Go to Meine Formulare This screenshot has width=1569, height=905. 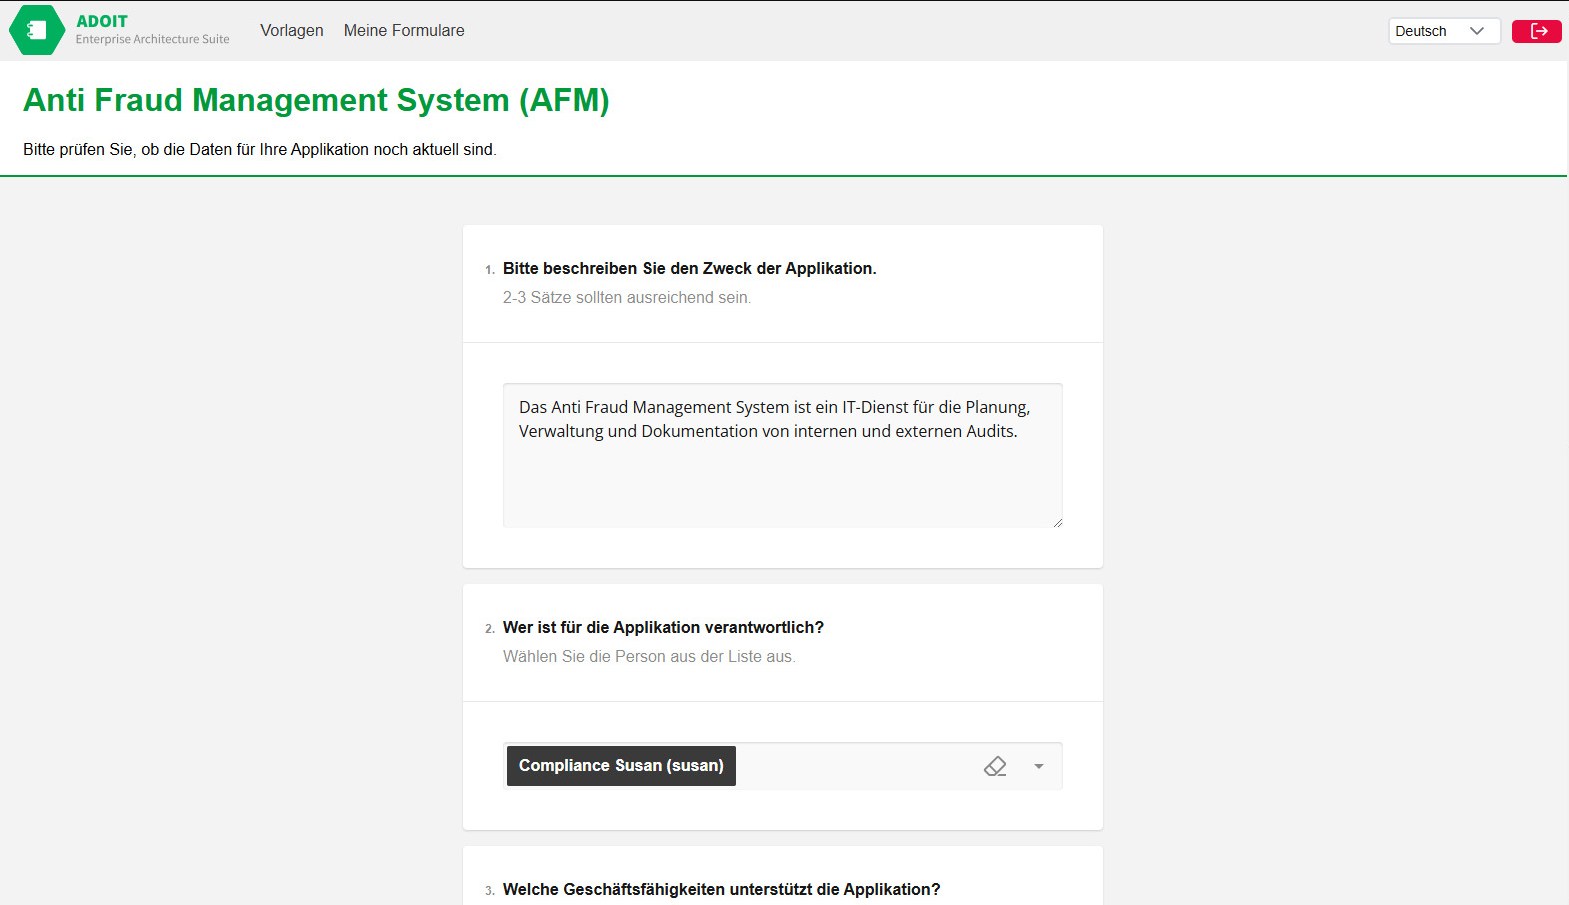click(404, 30)
